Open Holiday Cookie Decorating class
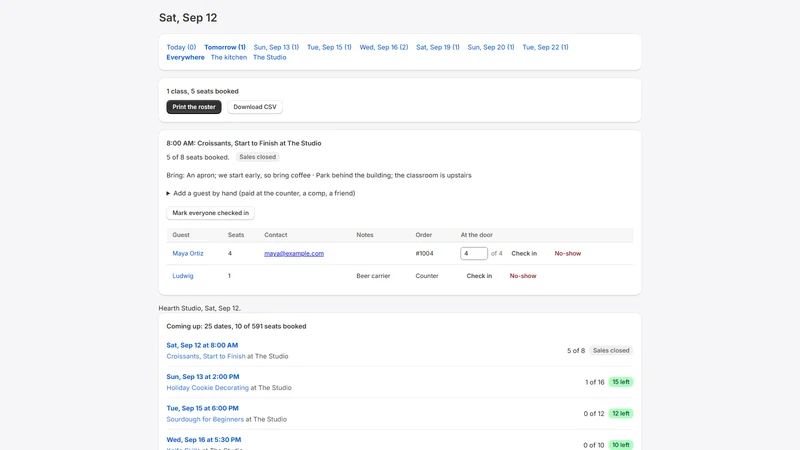 (x=208, y=388)
